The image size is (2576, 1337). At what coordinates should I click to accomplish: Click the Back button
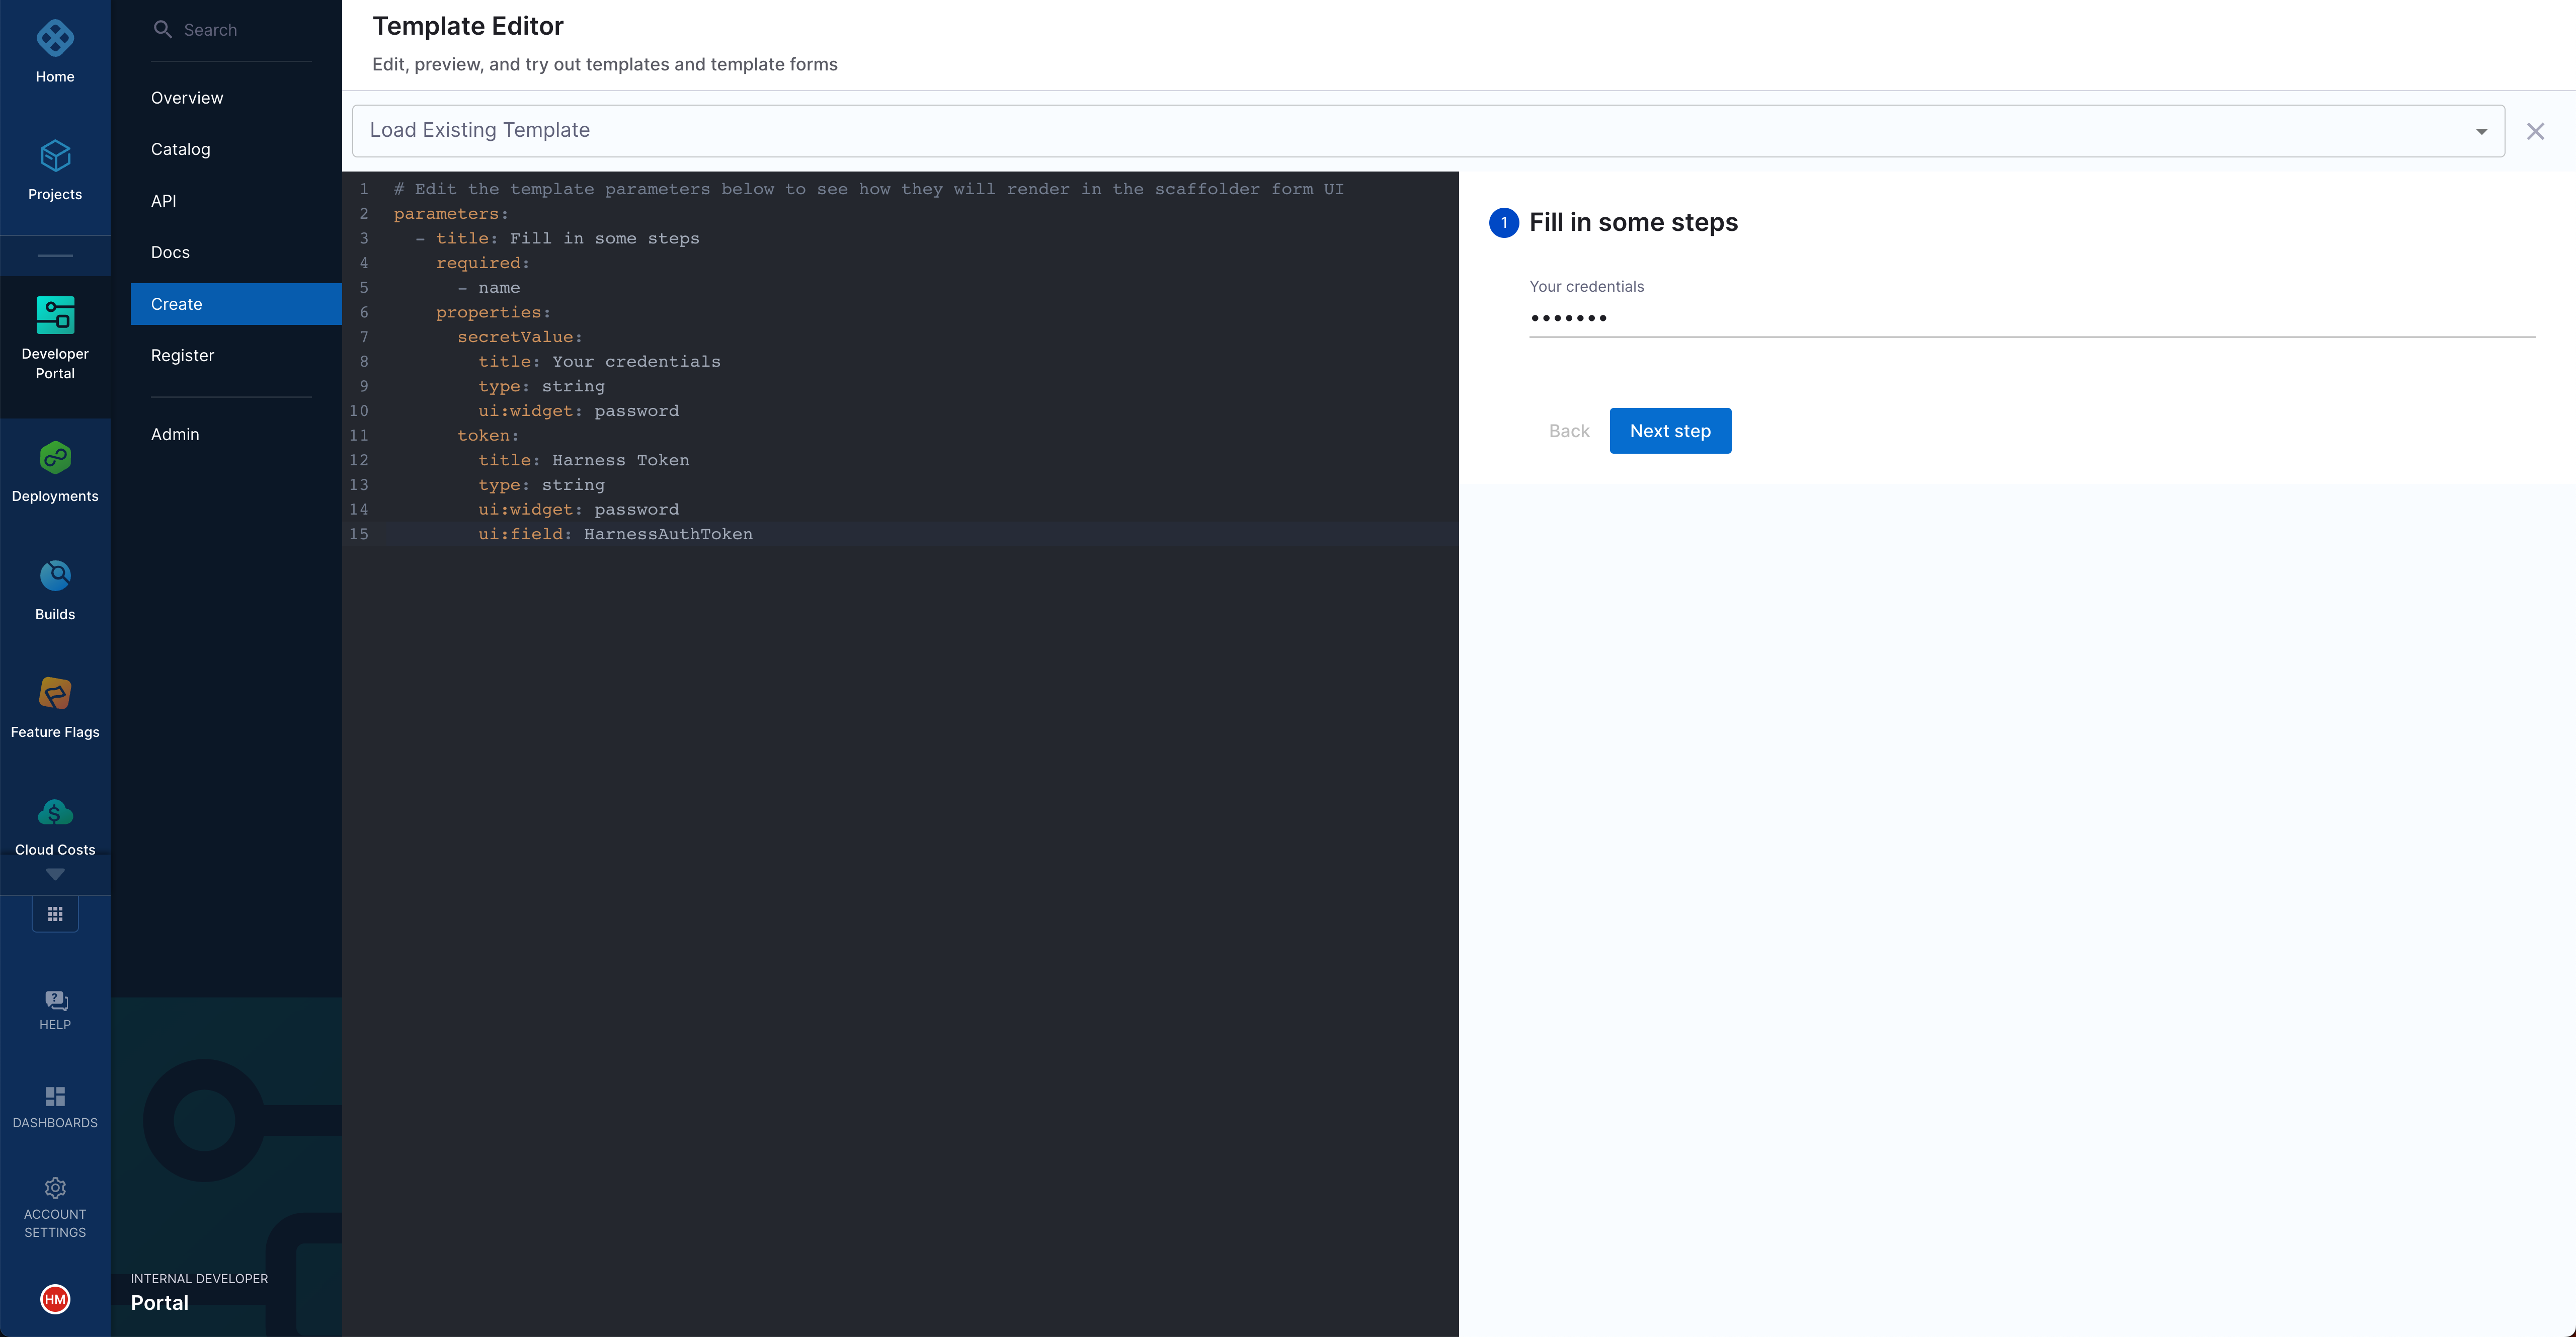click(1568, 431)
